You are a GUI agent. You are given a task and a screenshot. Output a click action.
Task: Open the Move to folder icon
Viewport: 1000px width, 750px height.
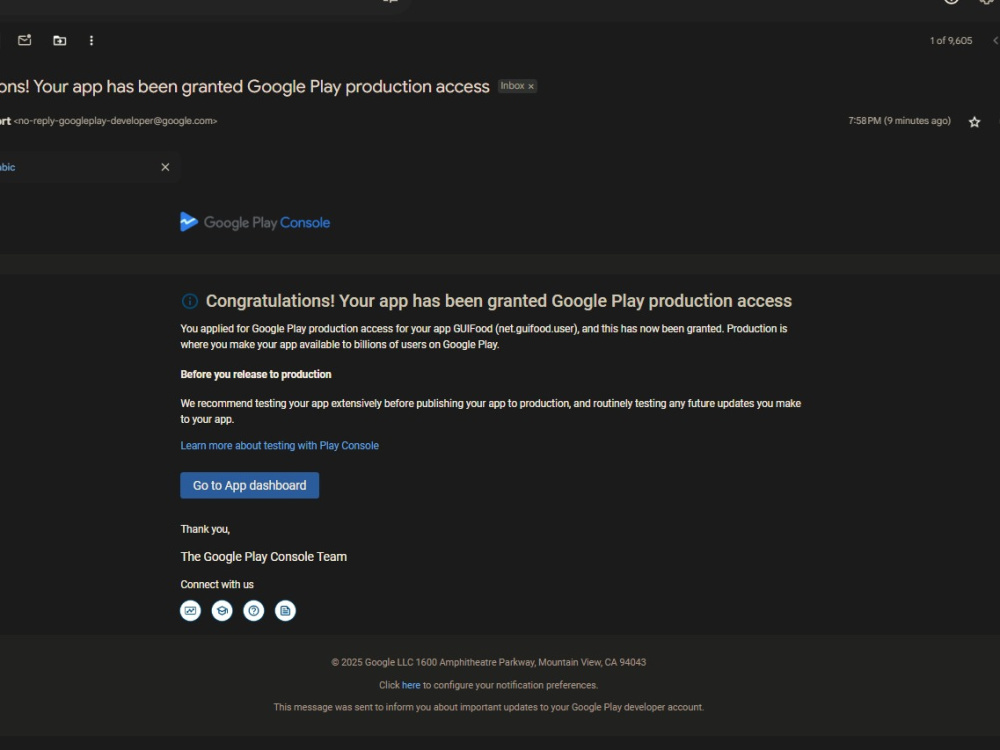click(x=59, y=41)
